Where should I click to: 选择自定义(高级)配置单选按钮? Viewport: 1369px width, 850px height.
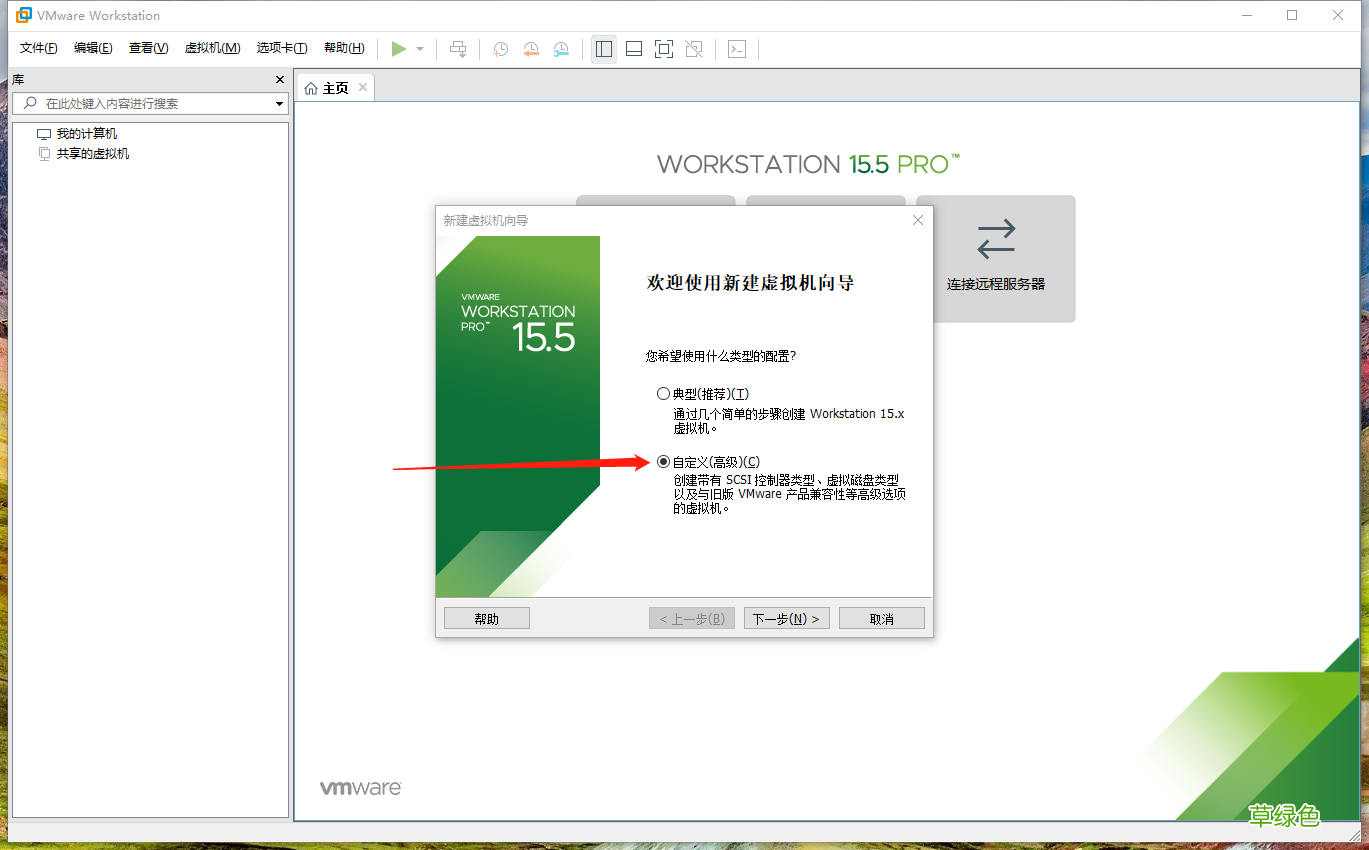(x=663, y=461)
